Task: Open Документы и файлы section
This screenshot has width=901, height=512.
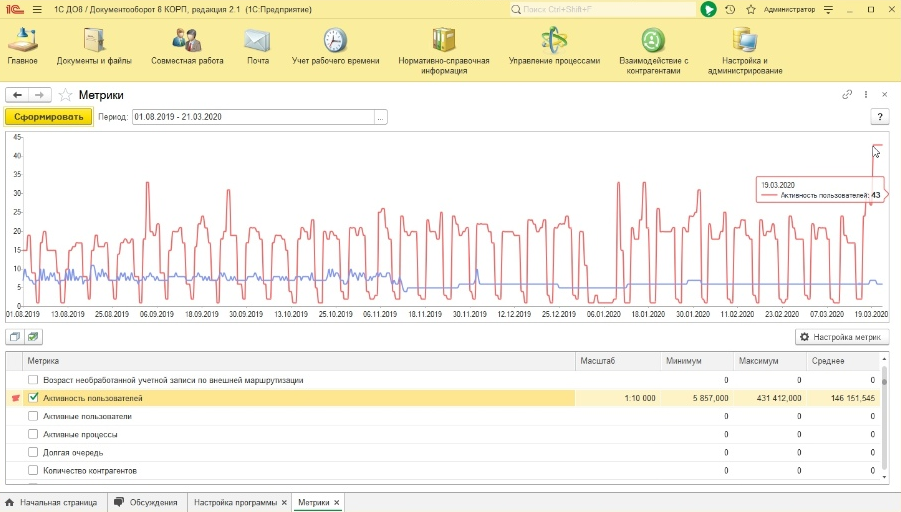Action: [x=94, y=47]
